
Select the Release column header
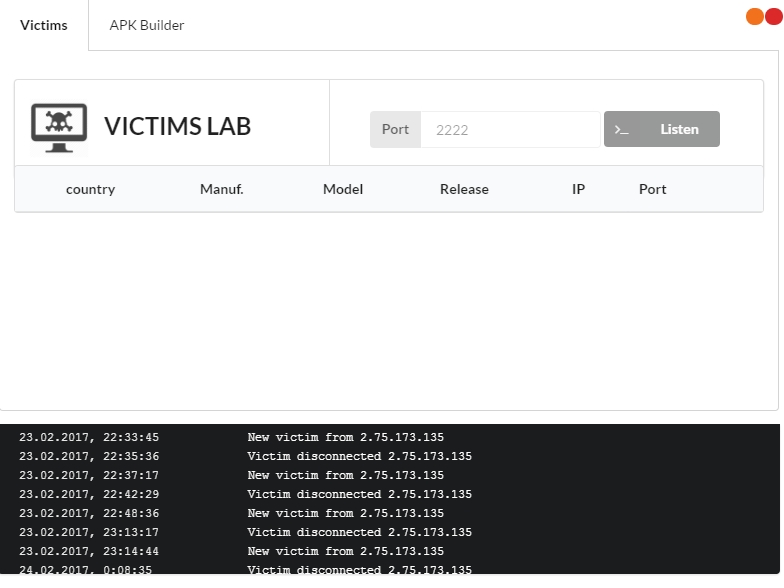click(464, 189)
